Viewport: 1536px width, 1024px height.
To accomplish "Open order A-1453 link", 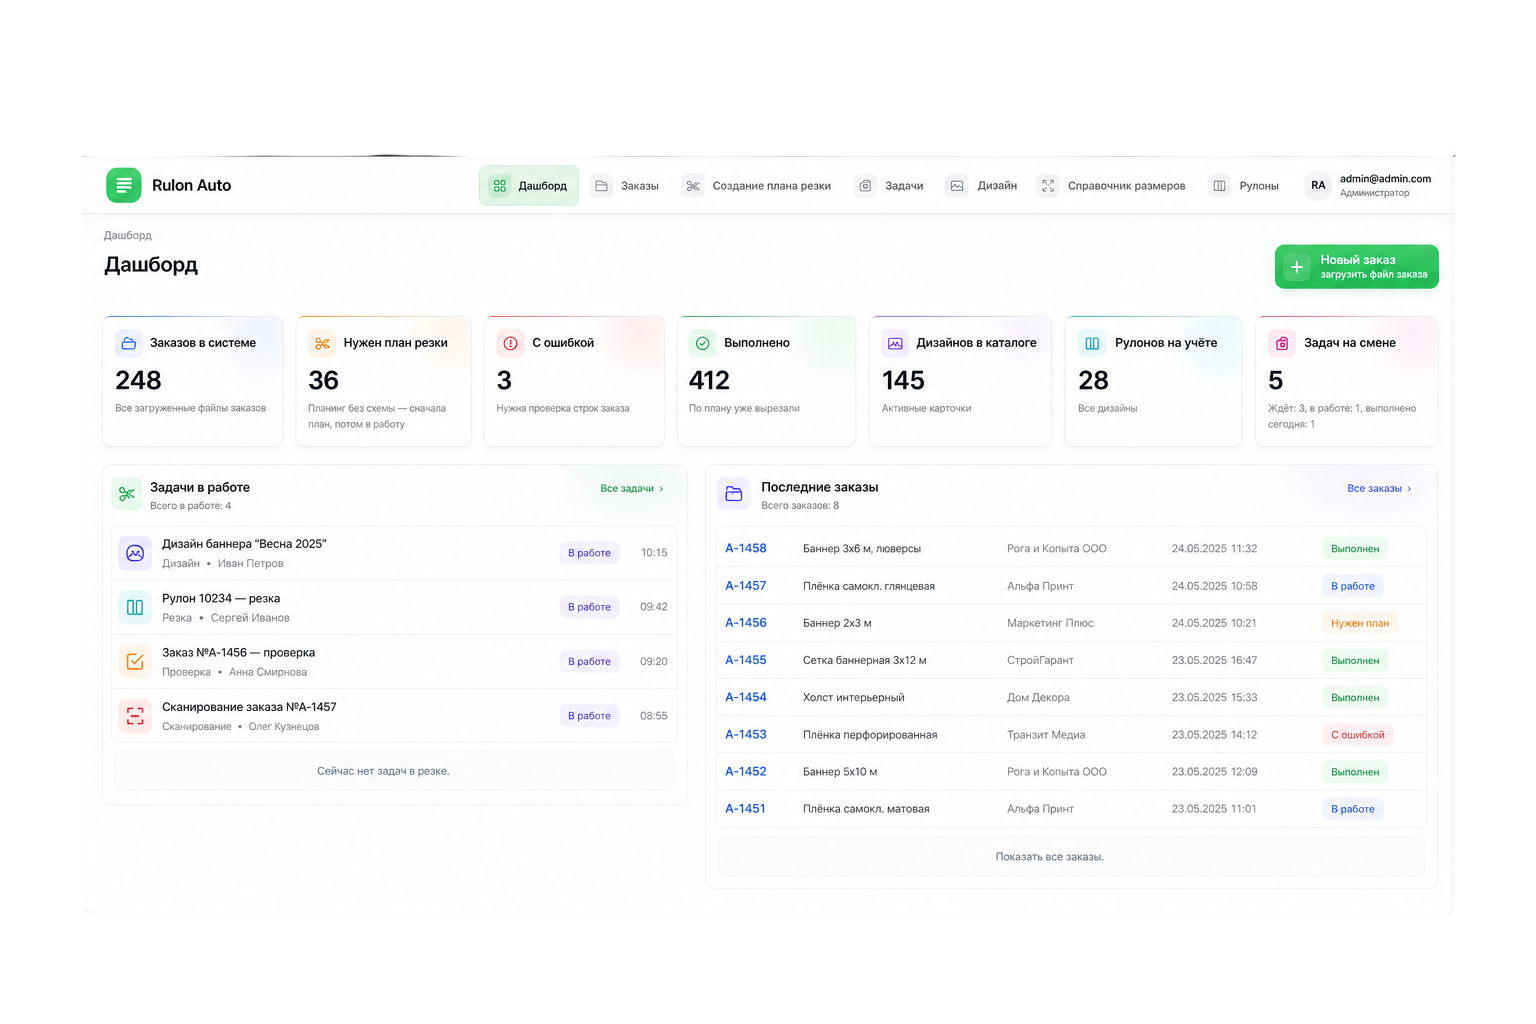I will click(x=746, y=734).
